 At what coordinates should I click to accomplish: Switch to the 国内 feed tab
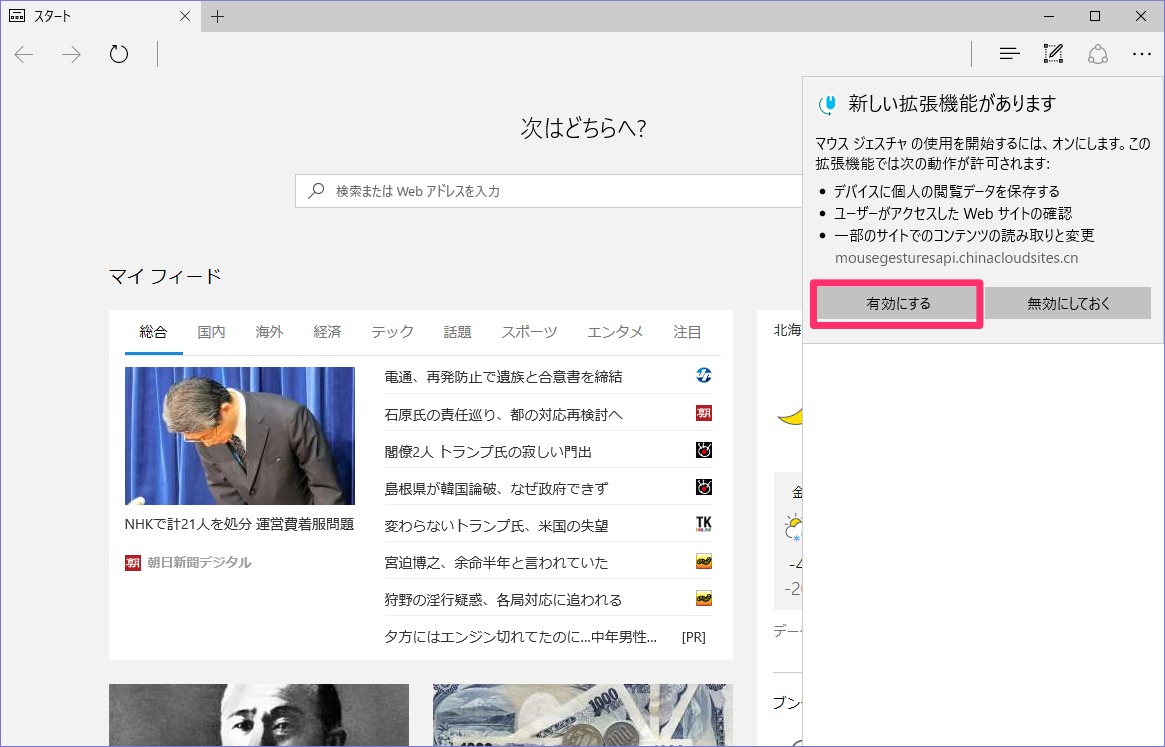[211, 332]
